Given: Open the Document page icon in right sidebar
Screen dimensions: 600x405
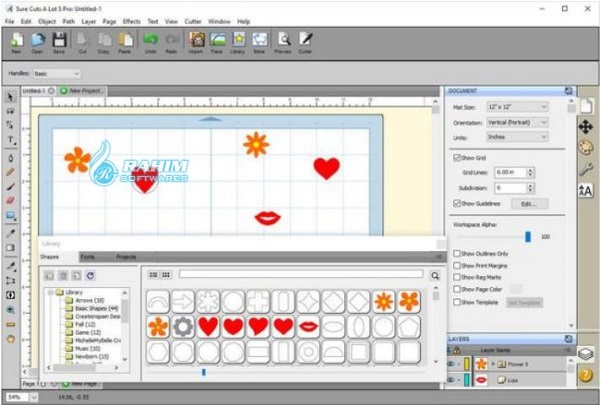Looking at the screenshot, I should pyautogui.click(x=586, y=106).
